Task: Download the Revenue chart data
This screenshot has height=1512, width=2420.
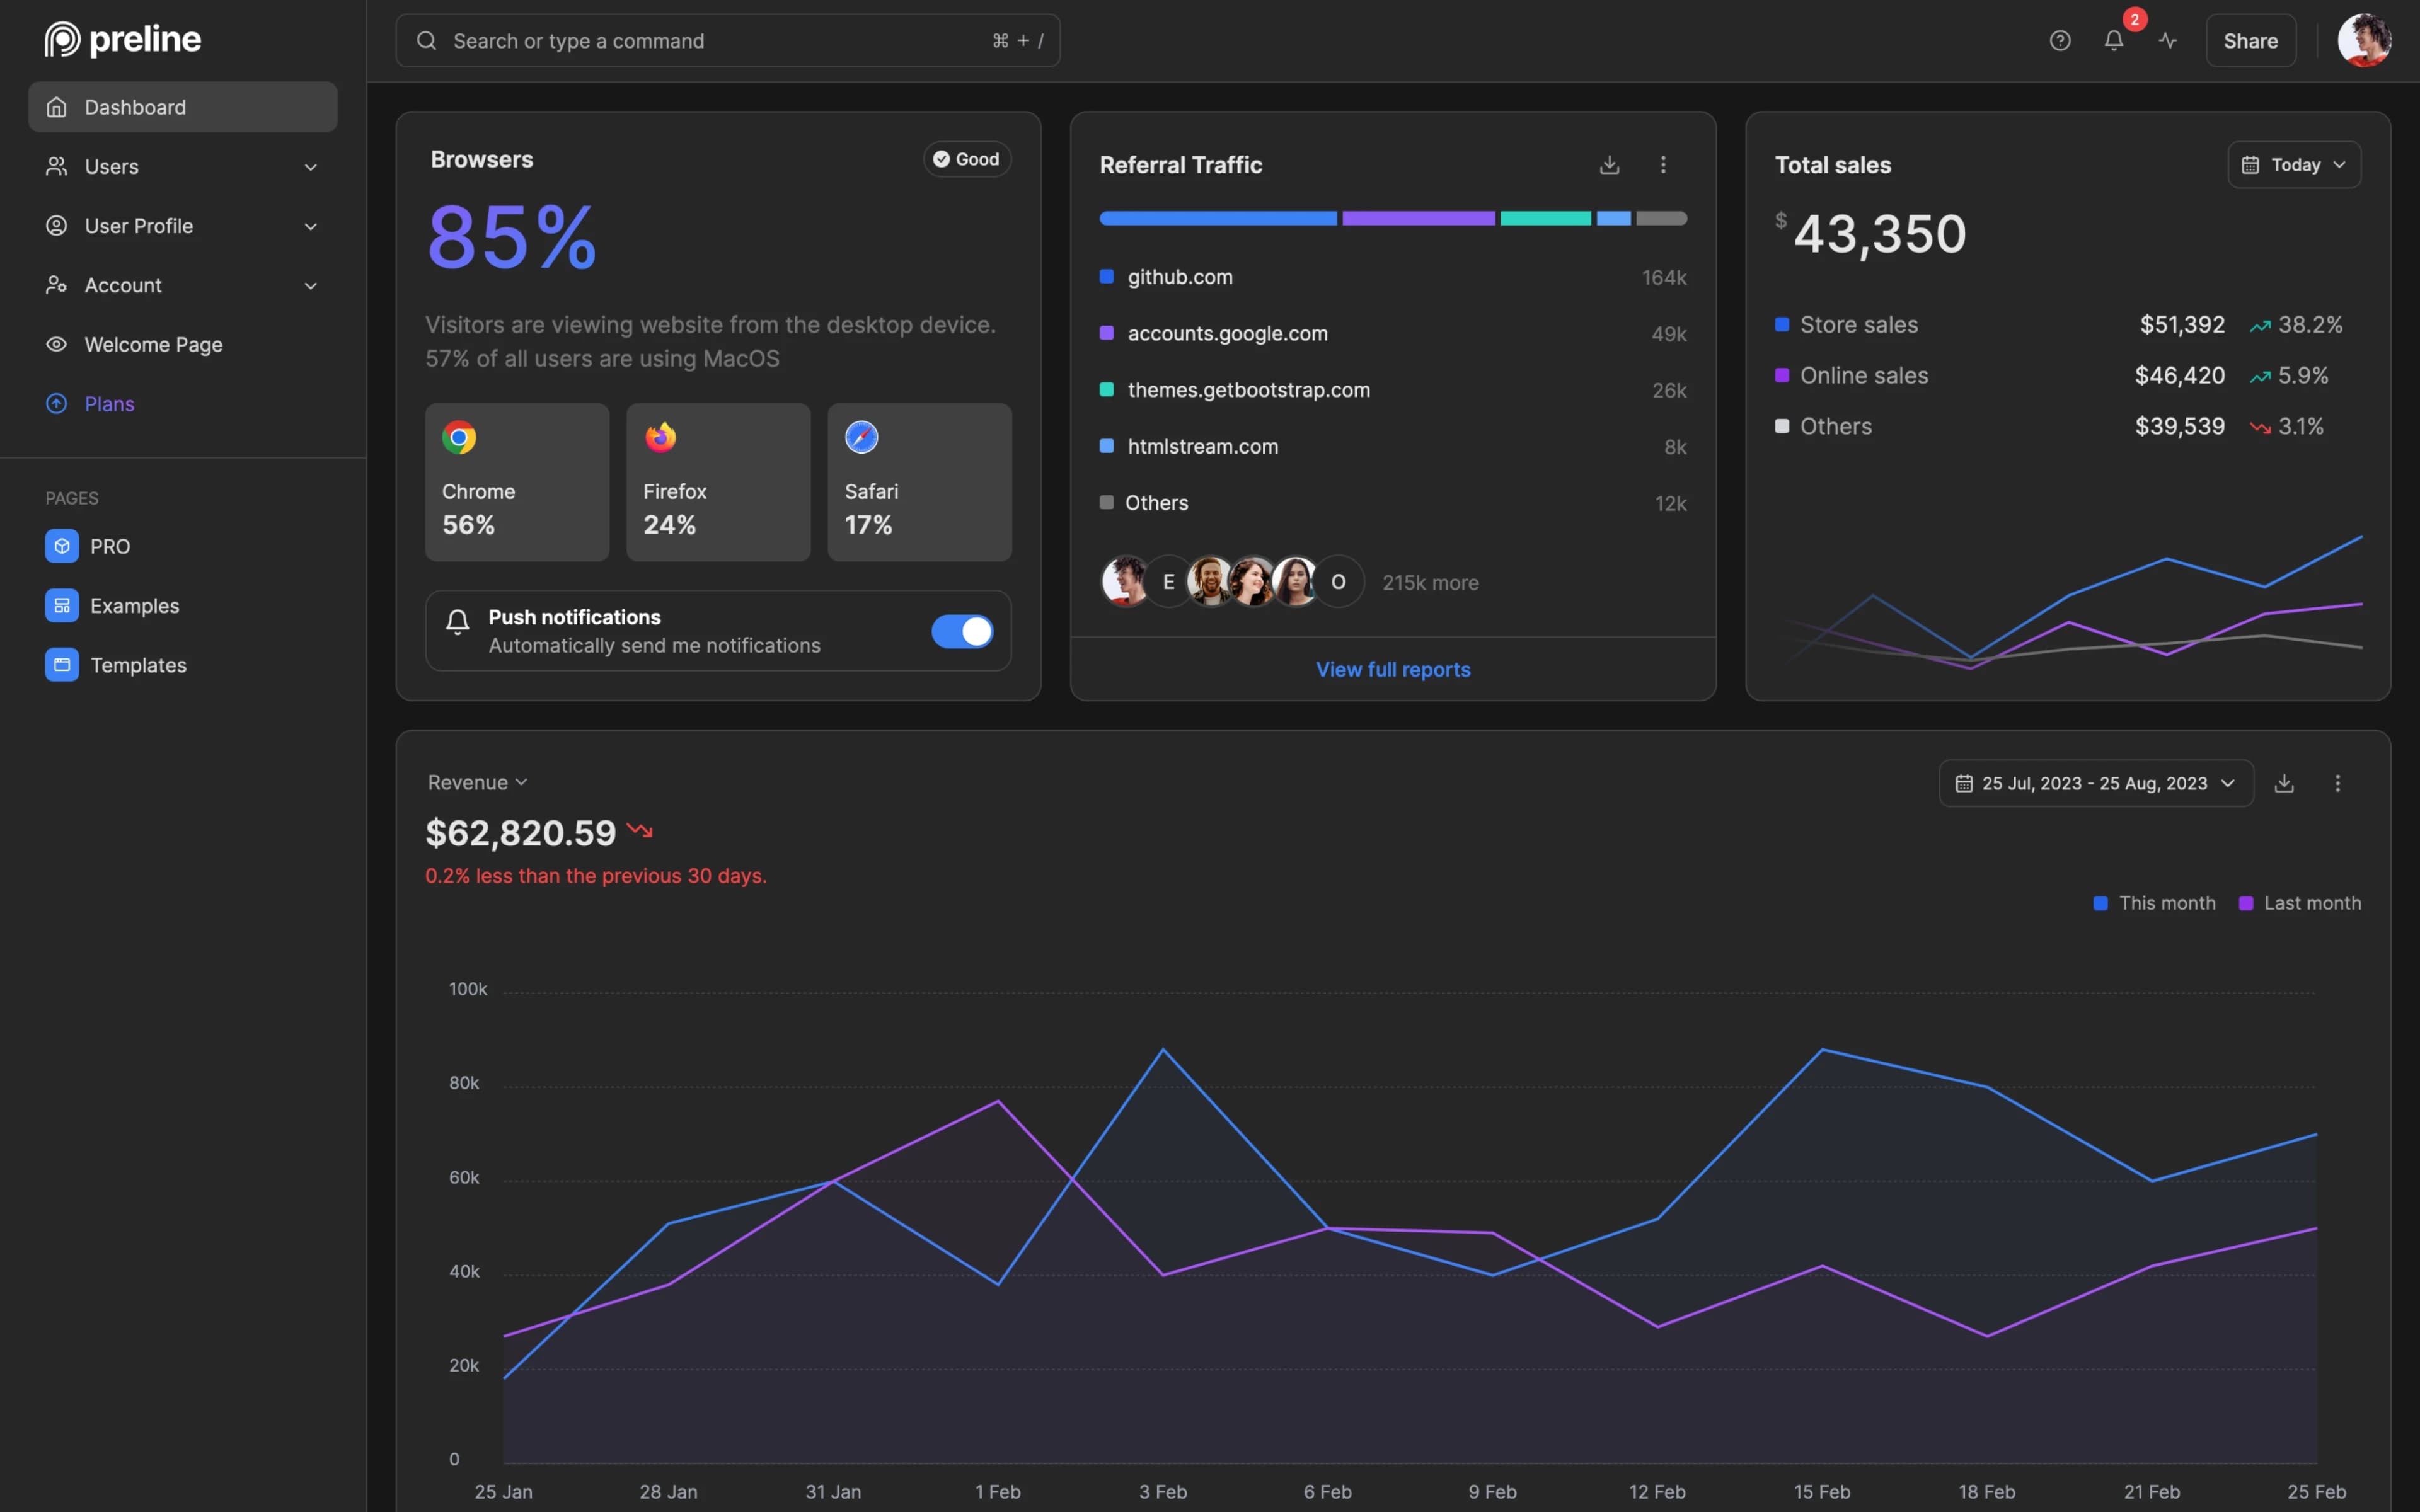Action: click(2285, 783)
